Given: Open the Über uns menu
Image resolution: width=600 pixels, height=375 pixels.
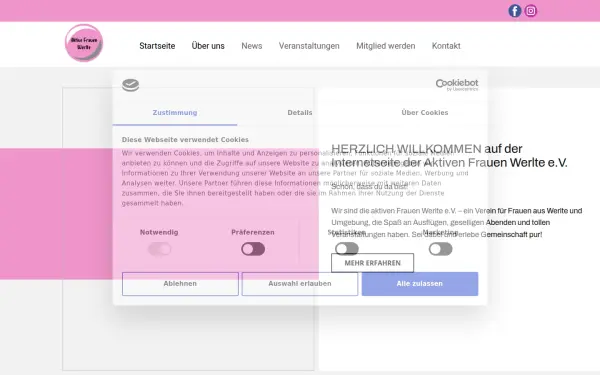Looking at the screenshot, I should [x=208, y=46].
